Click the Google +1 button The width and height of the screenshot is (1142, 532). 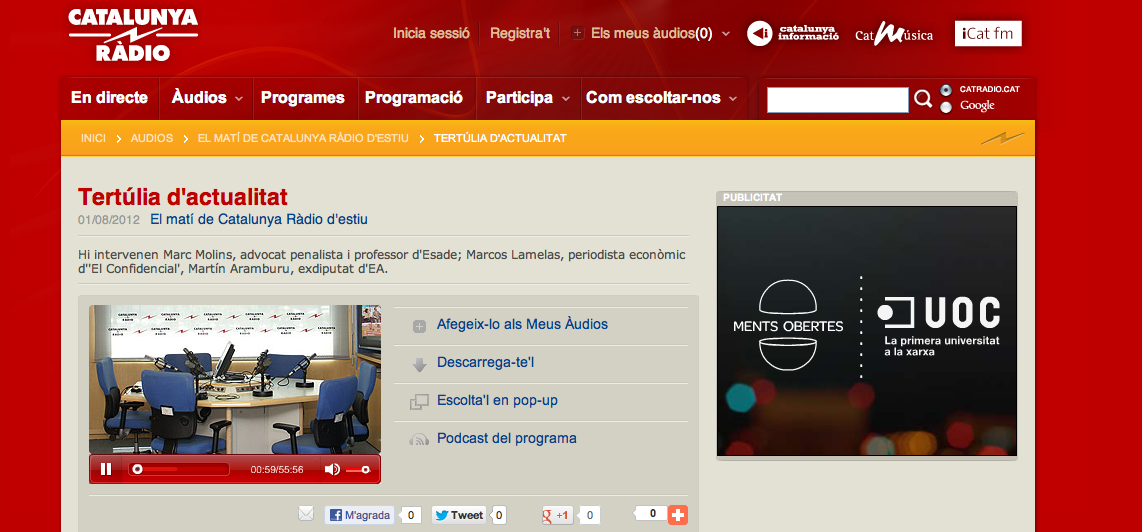click(x=558, y=515)
